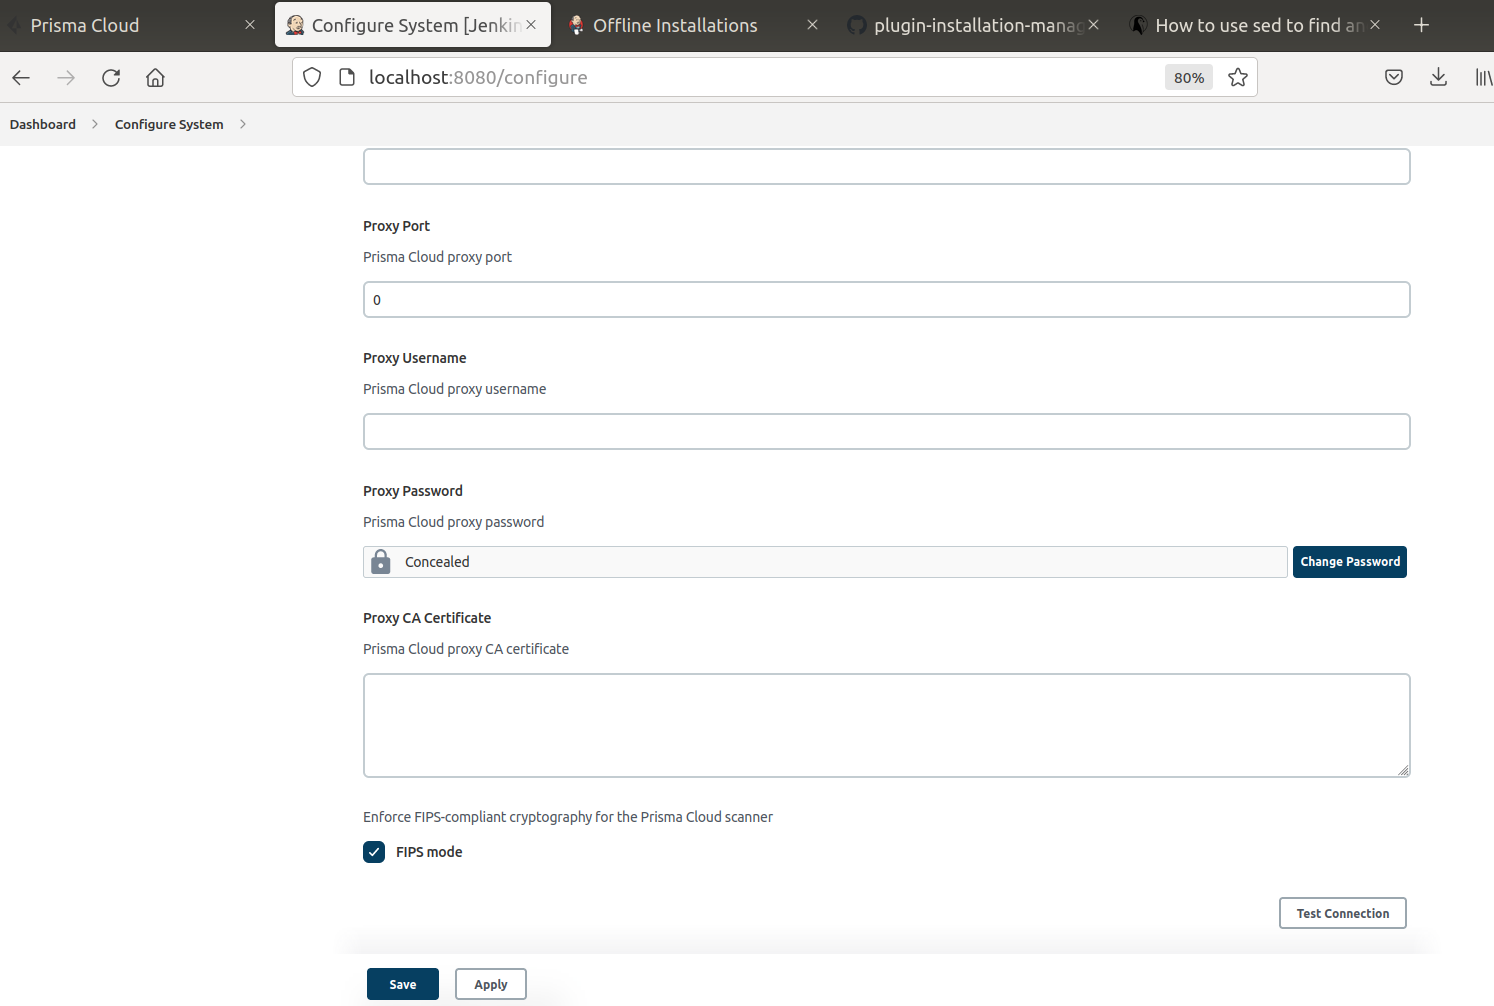The width and height of the screenshot is (1494, 1006).
Task: Open the library sidebar icon
Action: pos(1483,77)
